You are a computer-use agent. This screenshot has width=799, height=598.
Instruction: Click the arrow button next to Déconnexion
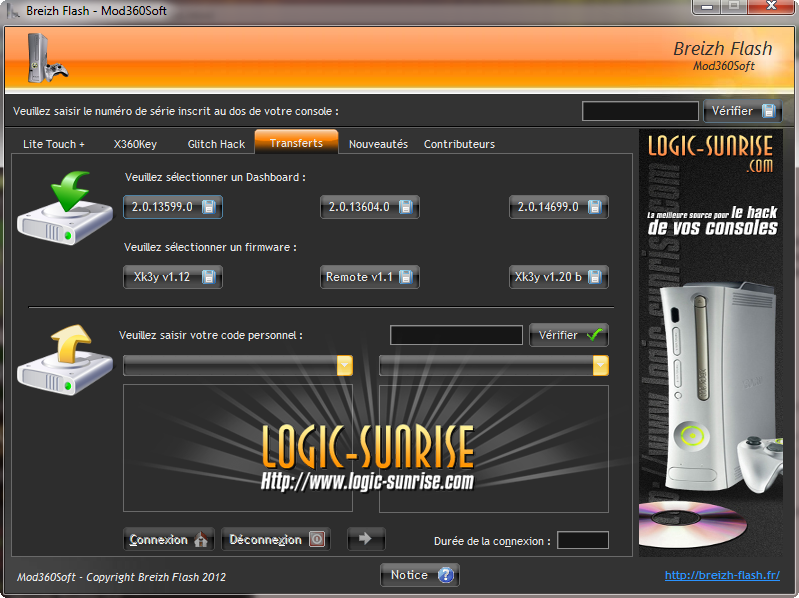tap(366, 539)
